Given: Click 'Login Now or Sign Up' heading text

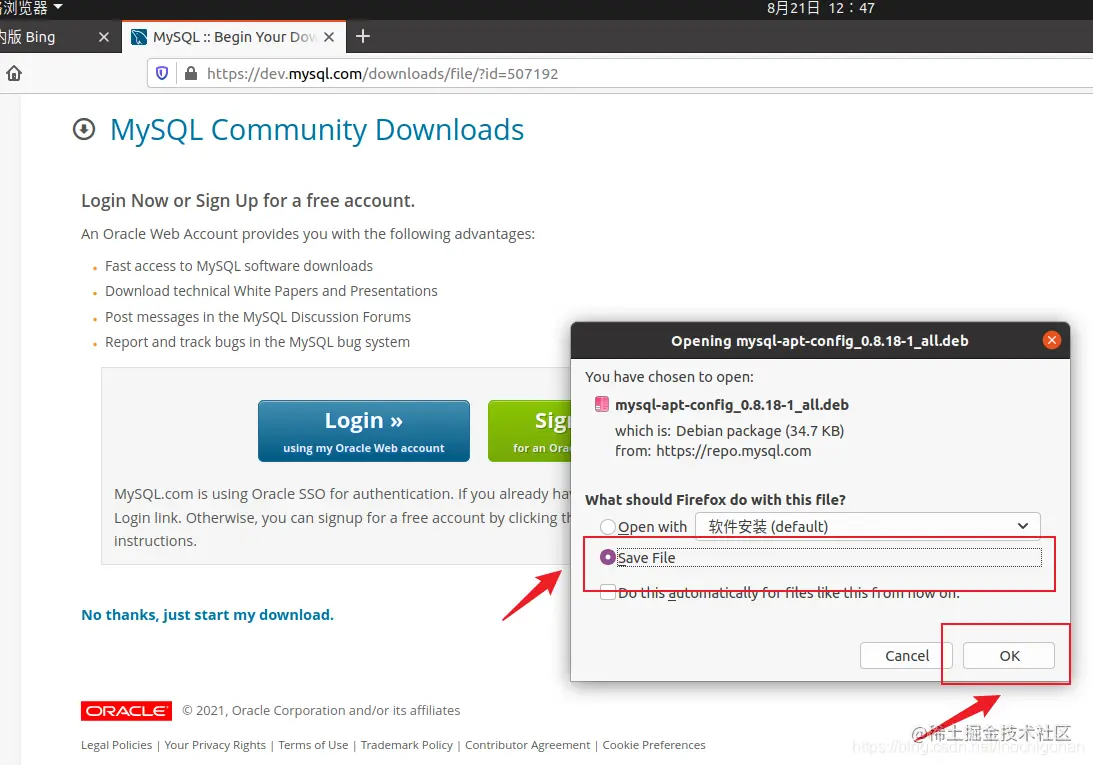Looking at the screenshot, I should [x=248, y=201].
